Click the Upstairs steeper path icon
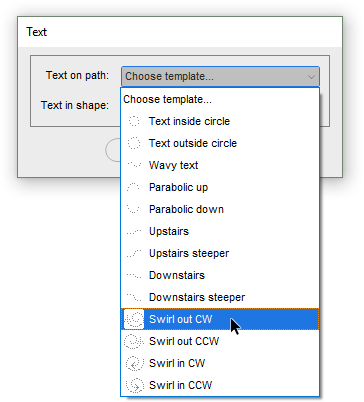Viewport: 364px width, 402px height. click(x=134, y=253)
